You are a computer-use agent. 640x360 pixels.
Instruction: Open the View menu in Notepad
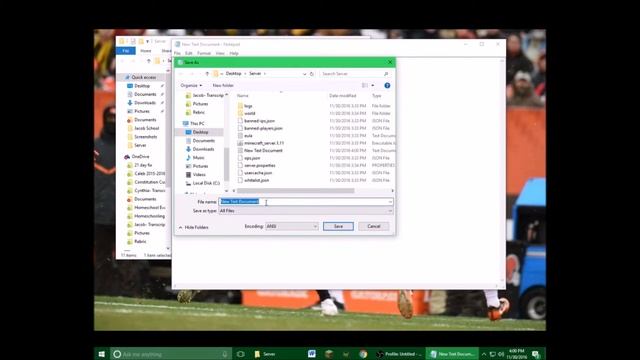[x=220, y=53]
